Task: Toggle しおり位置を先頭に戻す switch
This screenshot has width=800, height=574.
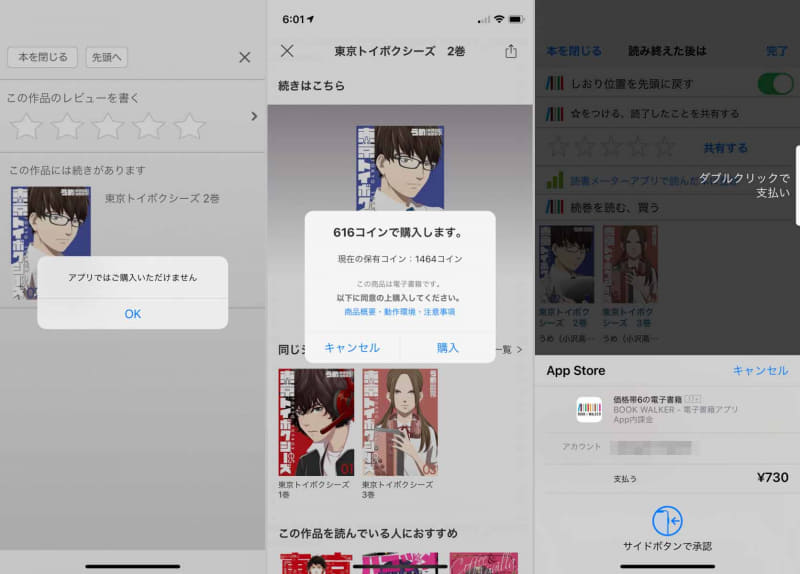Action: [776, 84]
